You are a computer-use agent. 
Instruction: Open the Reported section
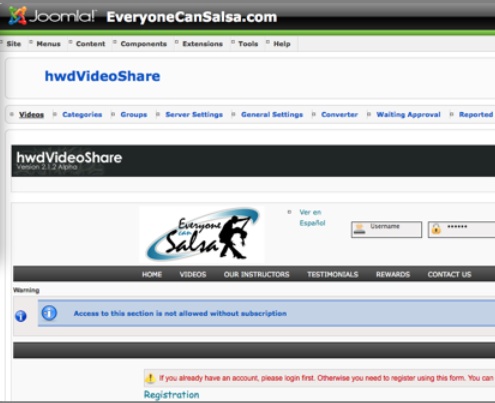[476, 115]
